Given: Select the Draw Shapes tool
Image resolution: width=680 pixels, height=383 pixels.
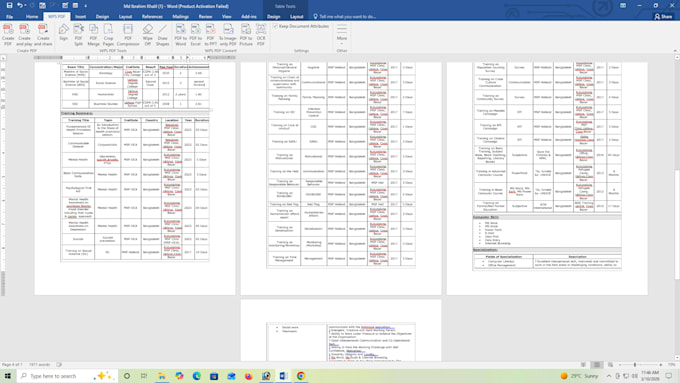Looking at the screenshot, I should 163,35.
